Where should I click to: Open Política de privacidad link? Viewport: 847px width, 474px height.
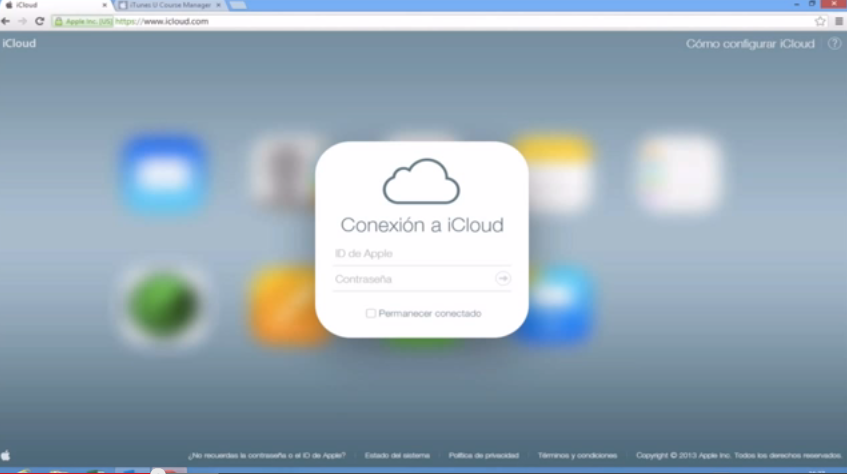pyautogui.click(x=483, y=456)
